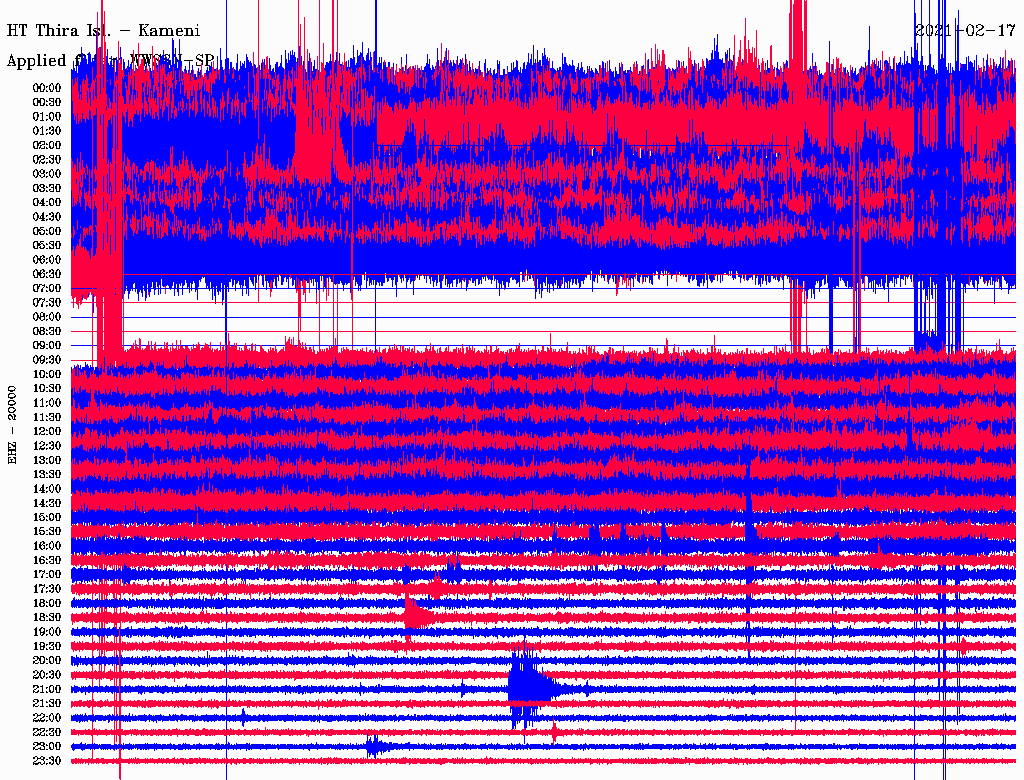Select the 23:00 time label

coord(47,747)
